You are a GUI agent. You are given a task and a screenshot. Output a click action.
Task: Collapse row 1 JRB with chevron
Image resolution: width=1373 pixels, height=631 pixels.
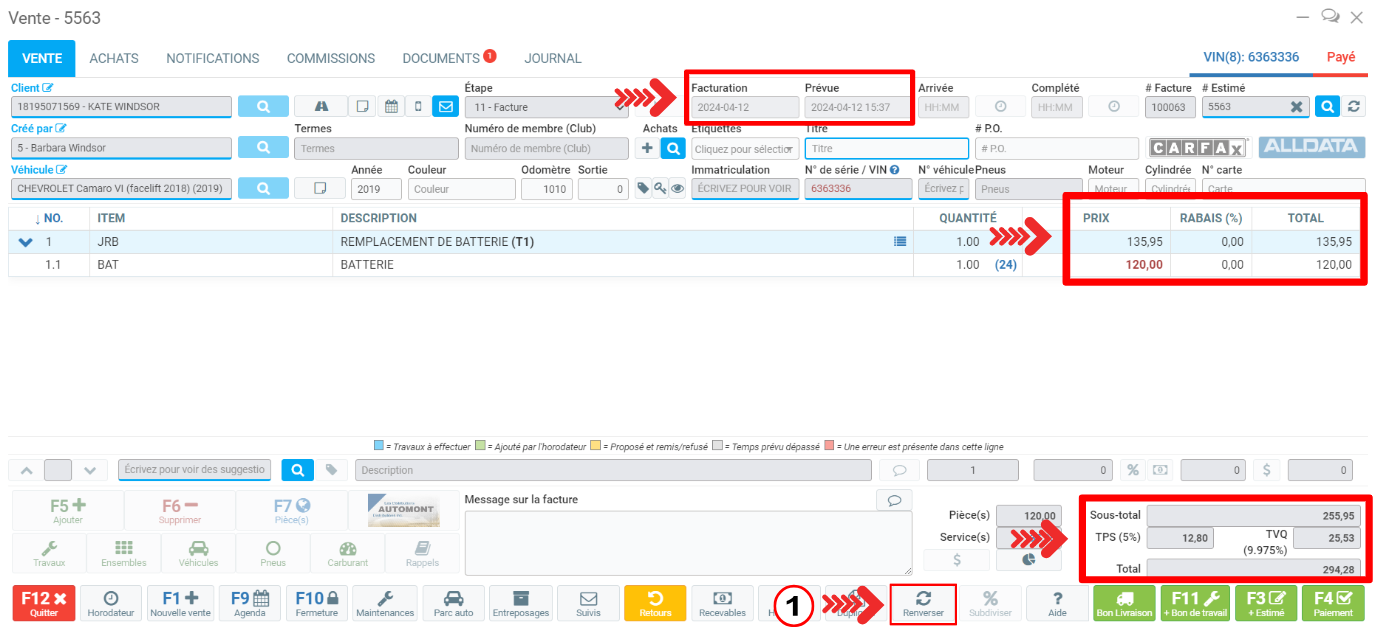point(26,242)
